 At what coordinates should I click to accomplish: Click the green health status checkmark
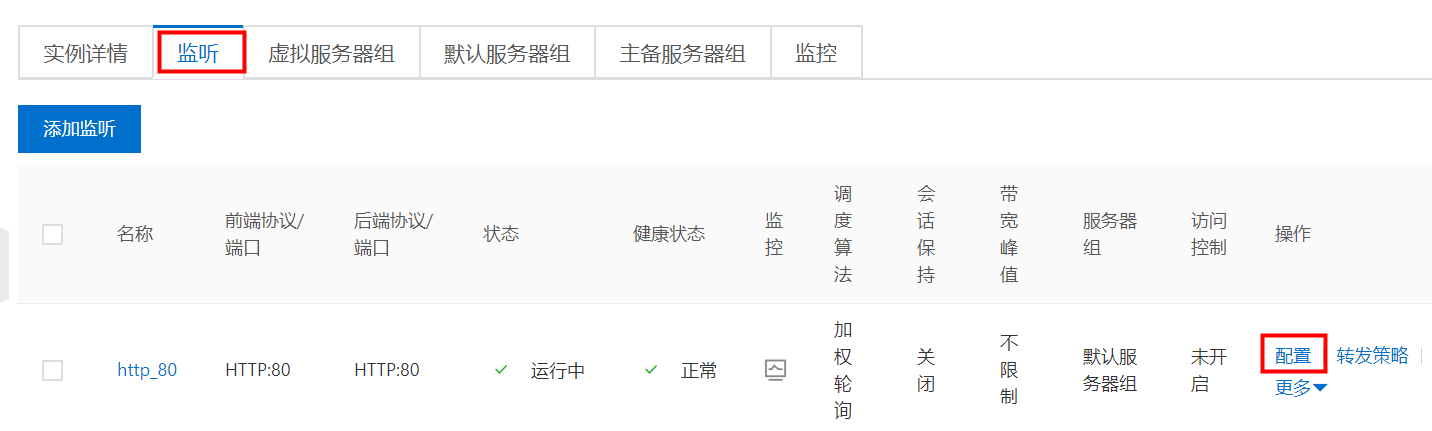tap(651, 370)
